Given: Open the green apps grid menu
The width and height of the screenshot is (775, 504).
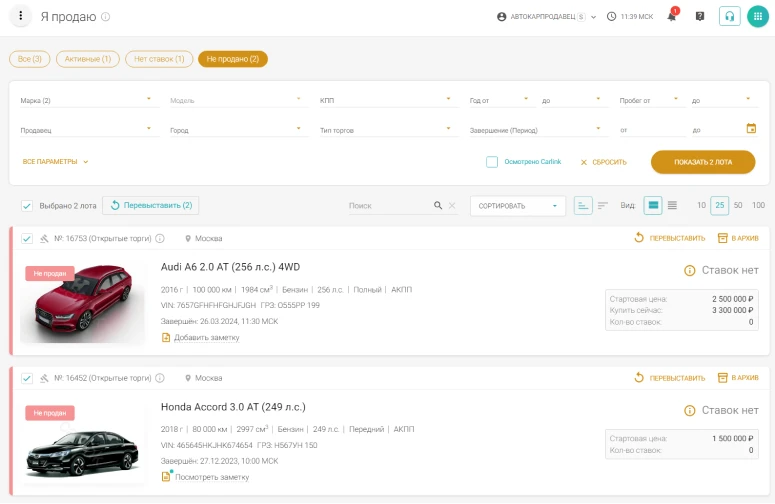Looking at the screenshot, I should pos(757,17).
